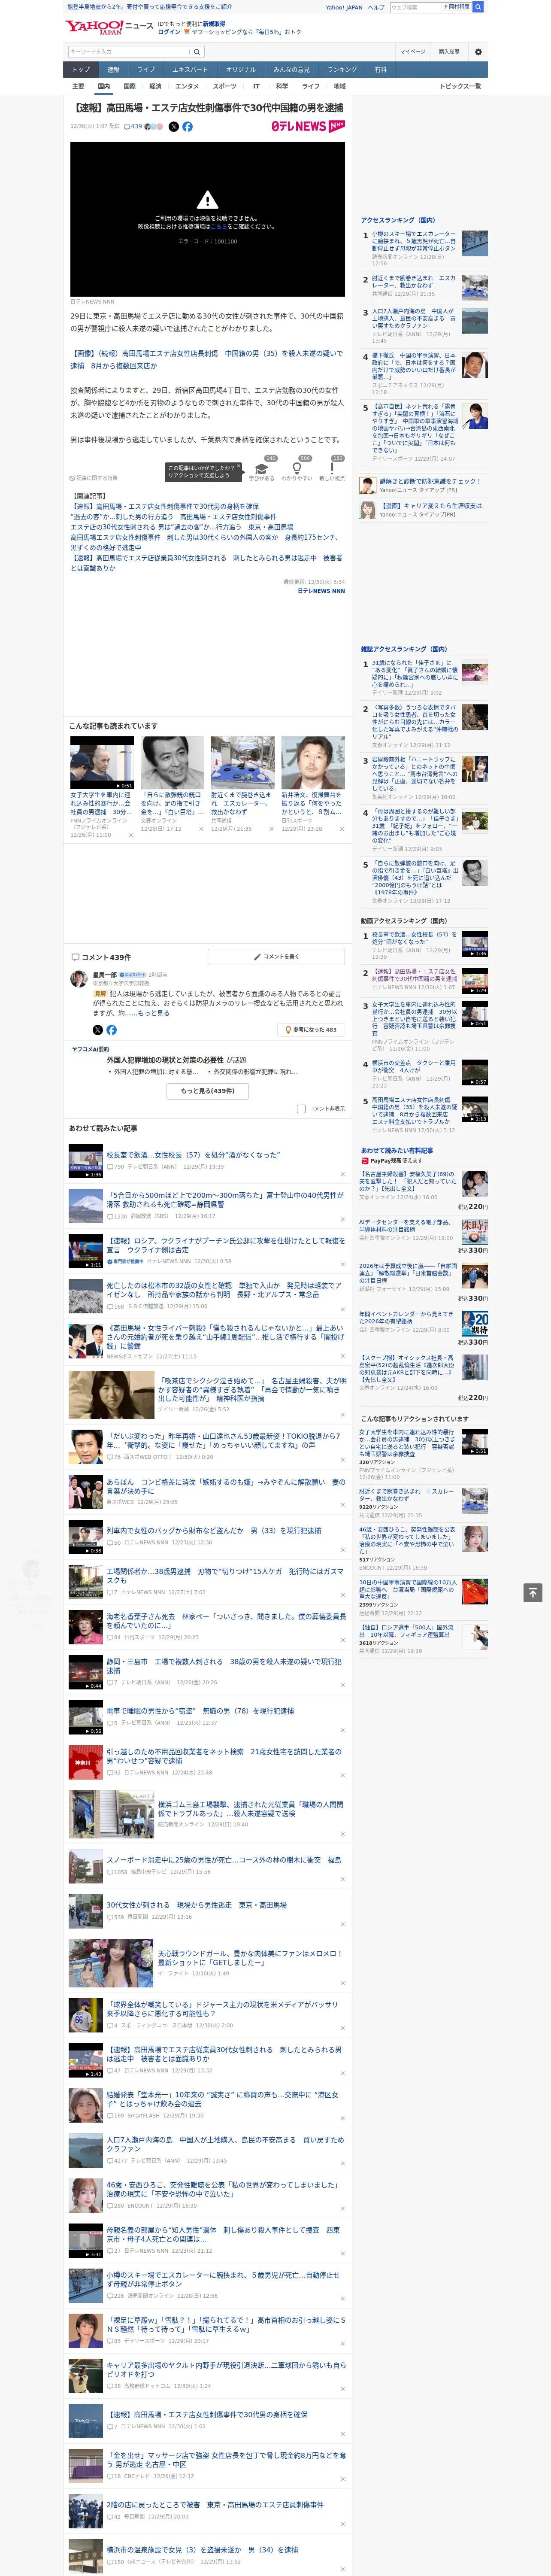Open スノーボード滑走中に25歳の男性が死亡 article
This screenshot has width=551, height=2576.
(x=224, y=1859)
